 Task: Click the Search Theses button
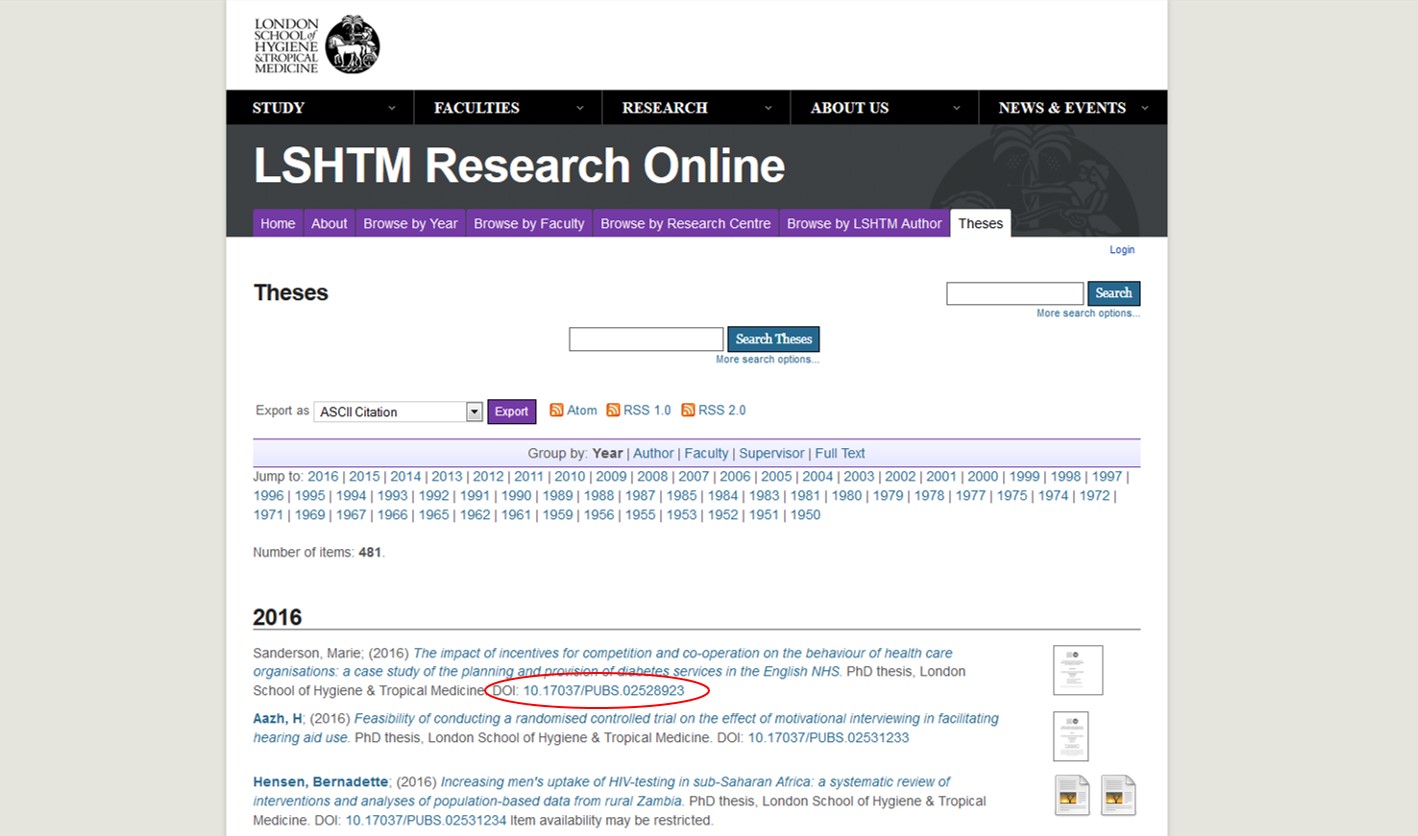coord(773,339)
